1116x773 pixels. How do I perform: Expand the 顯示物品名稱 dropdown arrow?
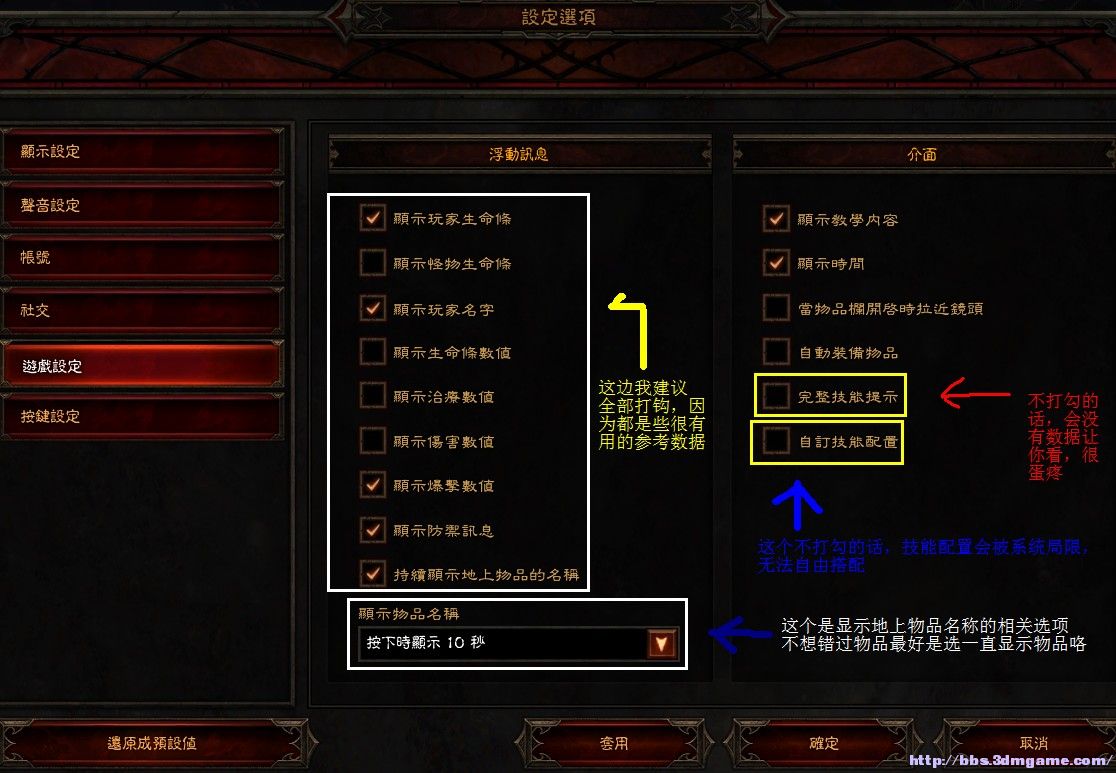[661, 643]
